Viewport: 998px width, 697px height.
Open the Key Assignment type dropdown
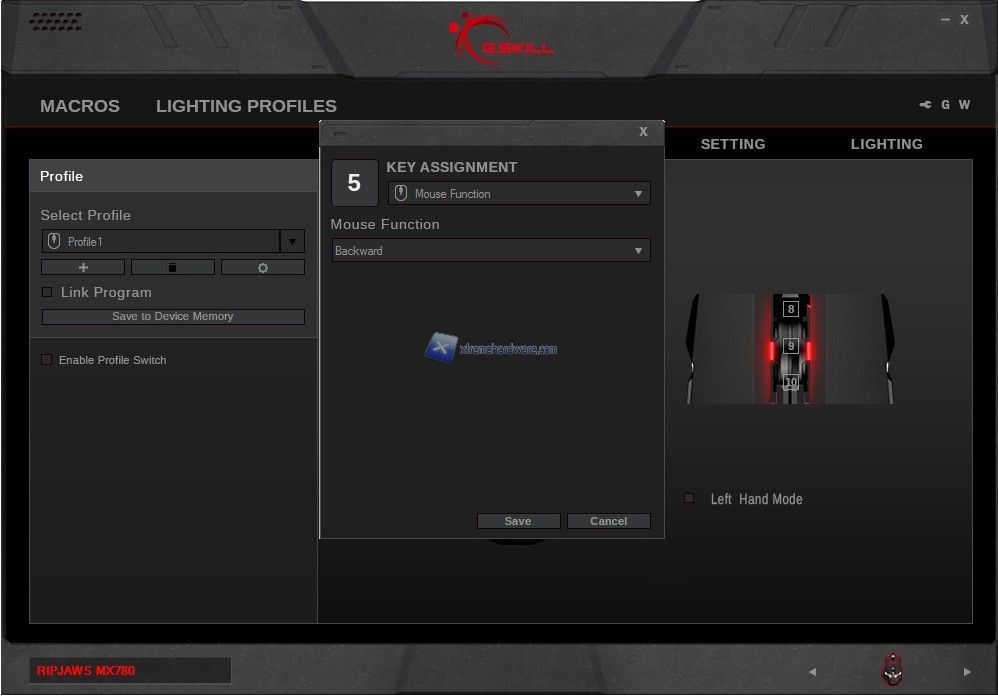638,194
